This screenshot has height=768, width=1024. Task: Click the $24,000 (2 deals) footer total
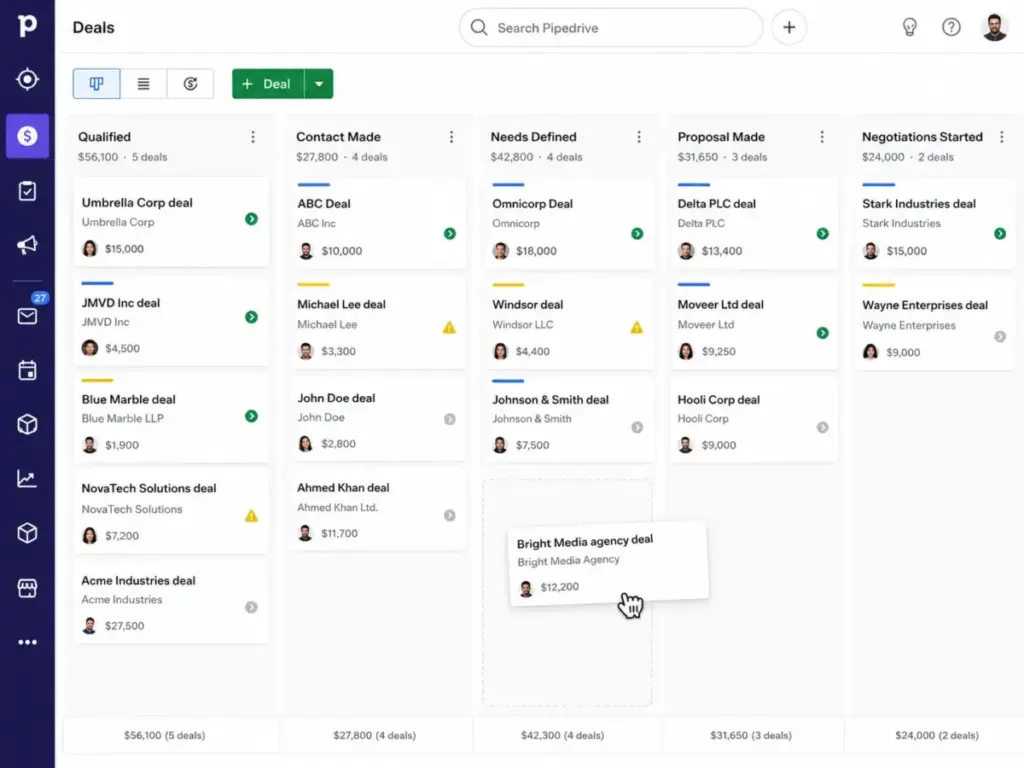936,735
